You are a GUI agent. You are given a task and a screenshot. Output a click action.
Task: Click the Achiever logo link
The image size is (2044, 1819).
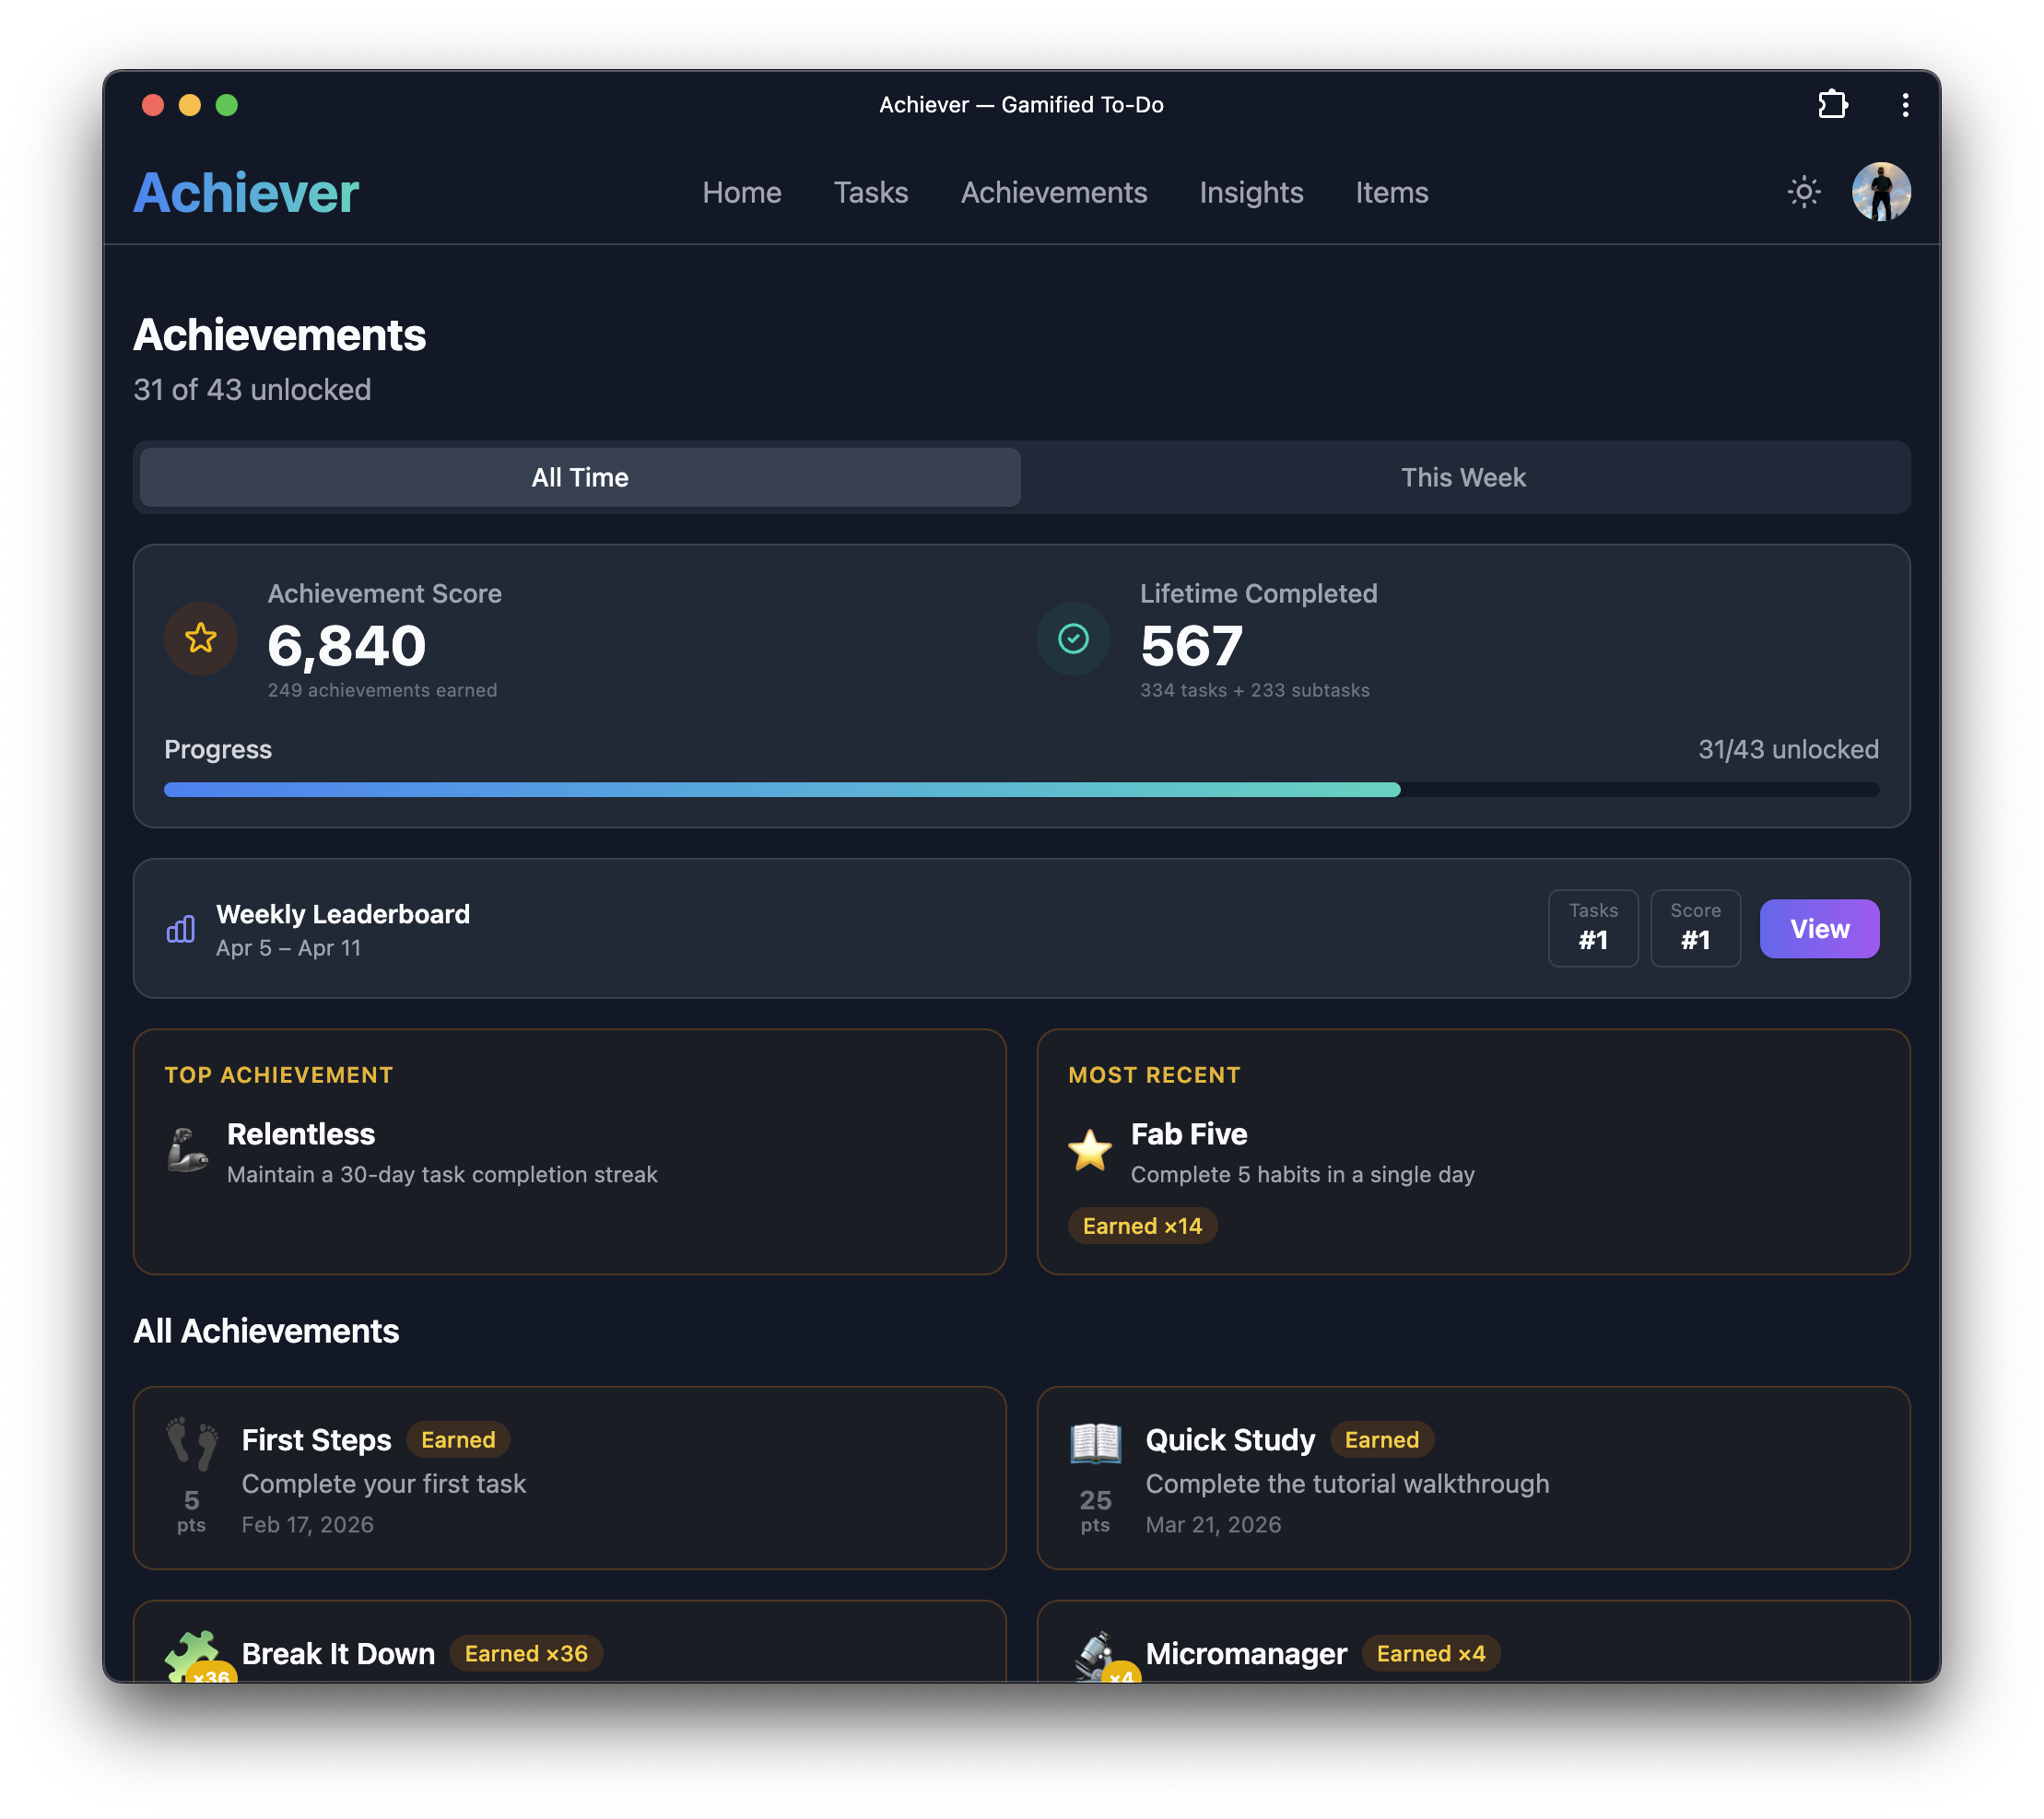(245, 192)
